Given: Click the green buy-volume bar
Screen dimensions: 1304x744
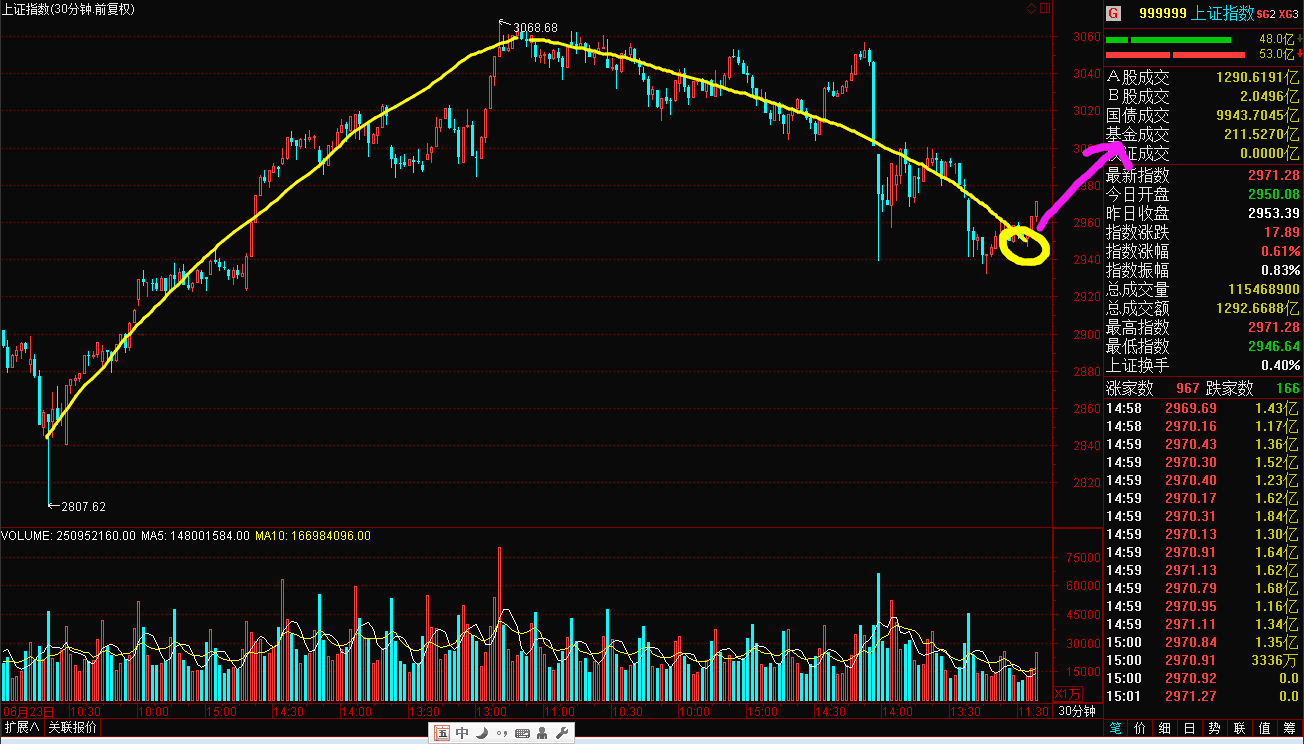Looking at the screenshot, I should coord(1168,40).
